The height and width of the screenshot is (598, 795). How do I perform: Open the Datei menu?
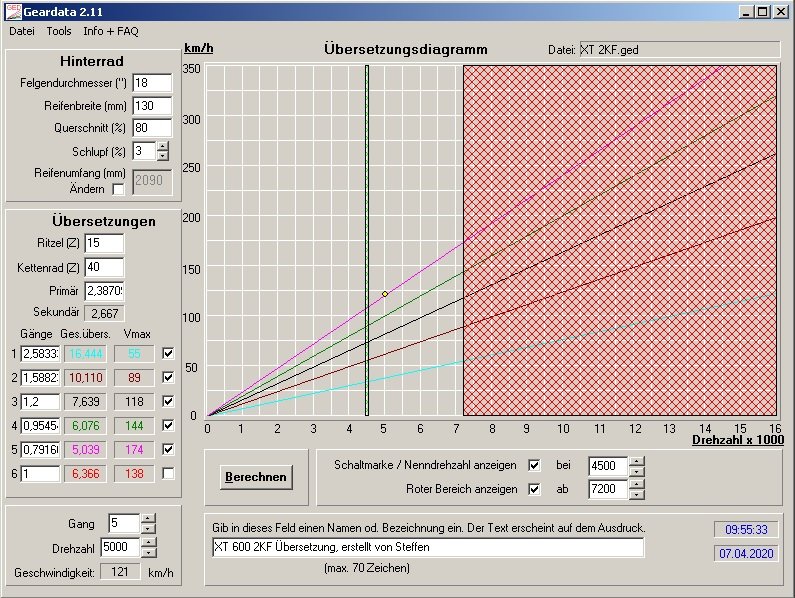pyautogui.click(x=22, y=31)
